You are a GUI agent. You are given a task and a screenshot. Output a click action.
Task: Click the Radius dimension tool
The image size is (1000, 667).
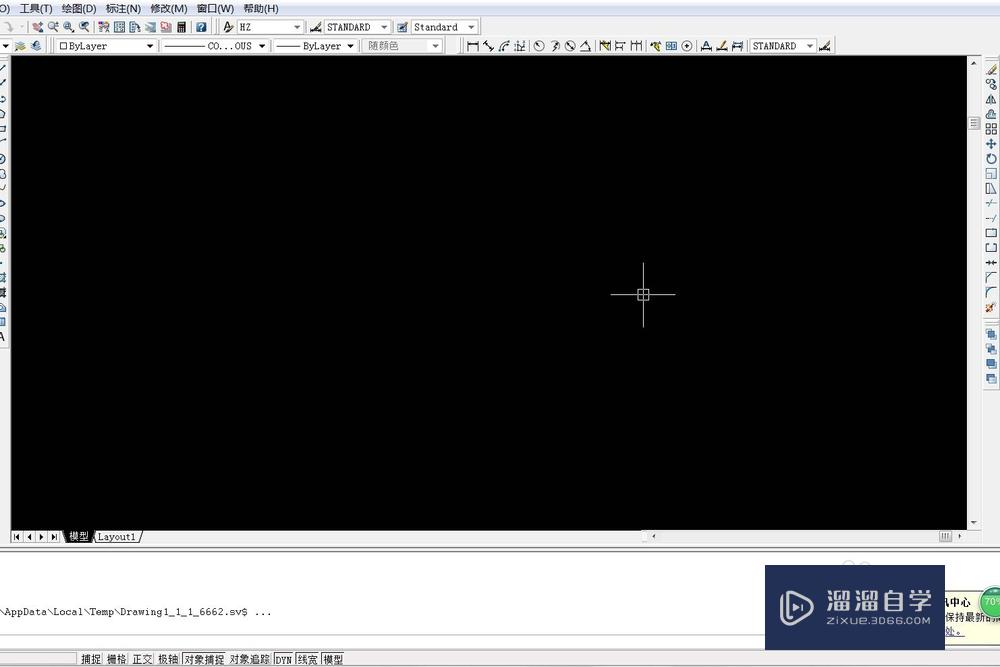(539, 46)
